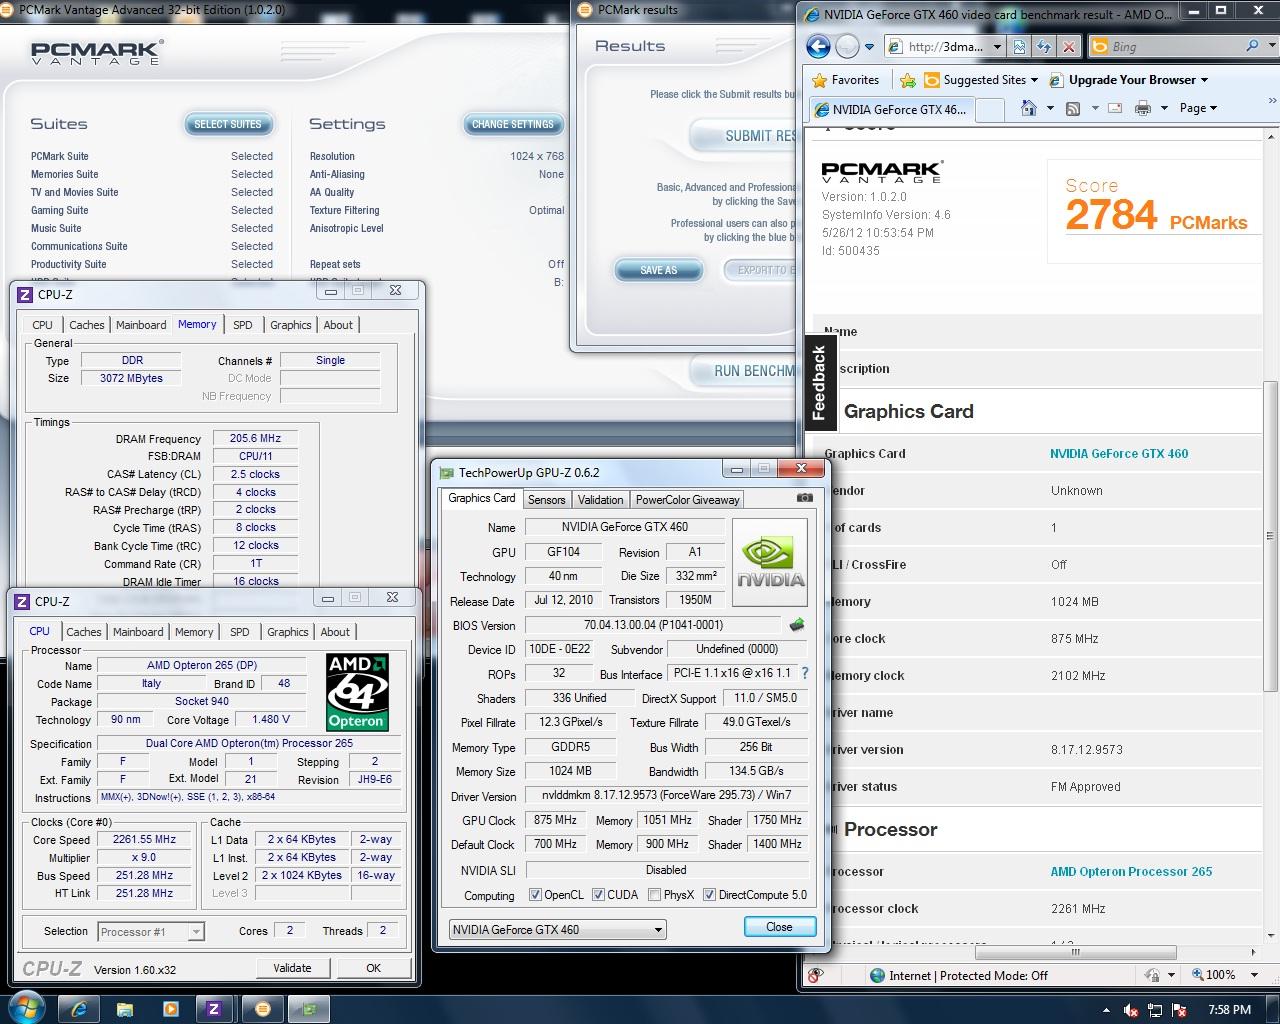Click the IE home icon
Screen dimensions: 1280x1024
pyautogui.click(x=1028, y=108)
